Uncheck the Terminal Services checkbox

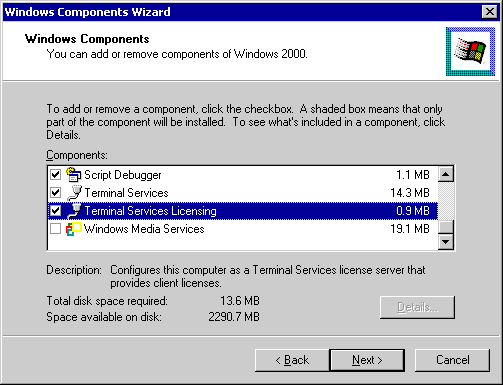click(55, 193)
